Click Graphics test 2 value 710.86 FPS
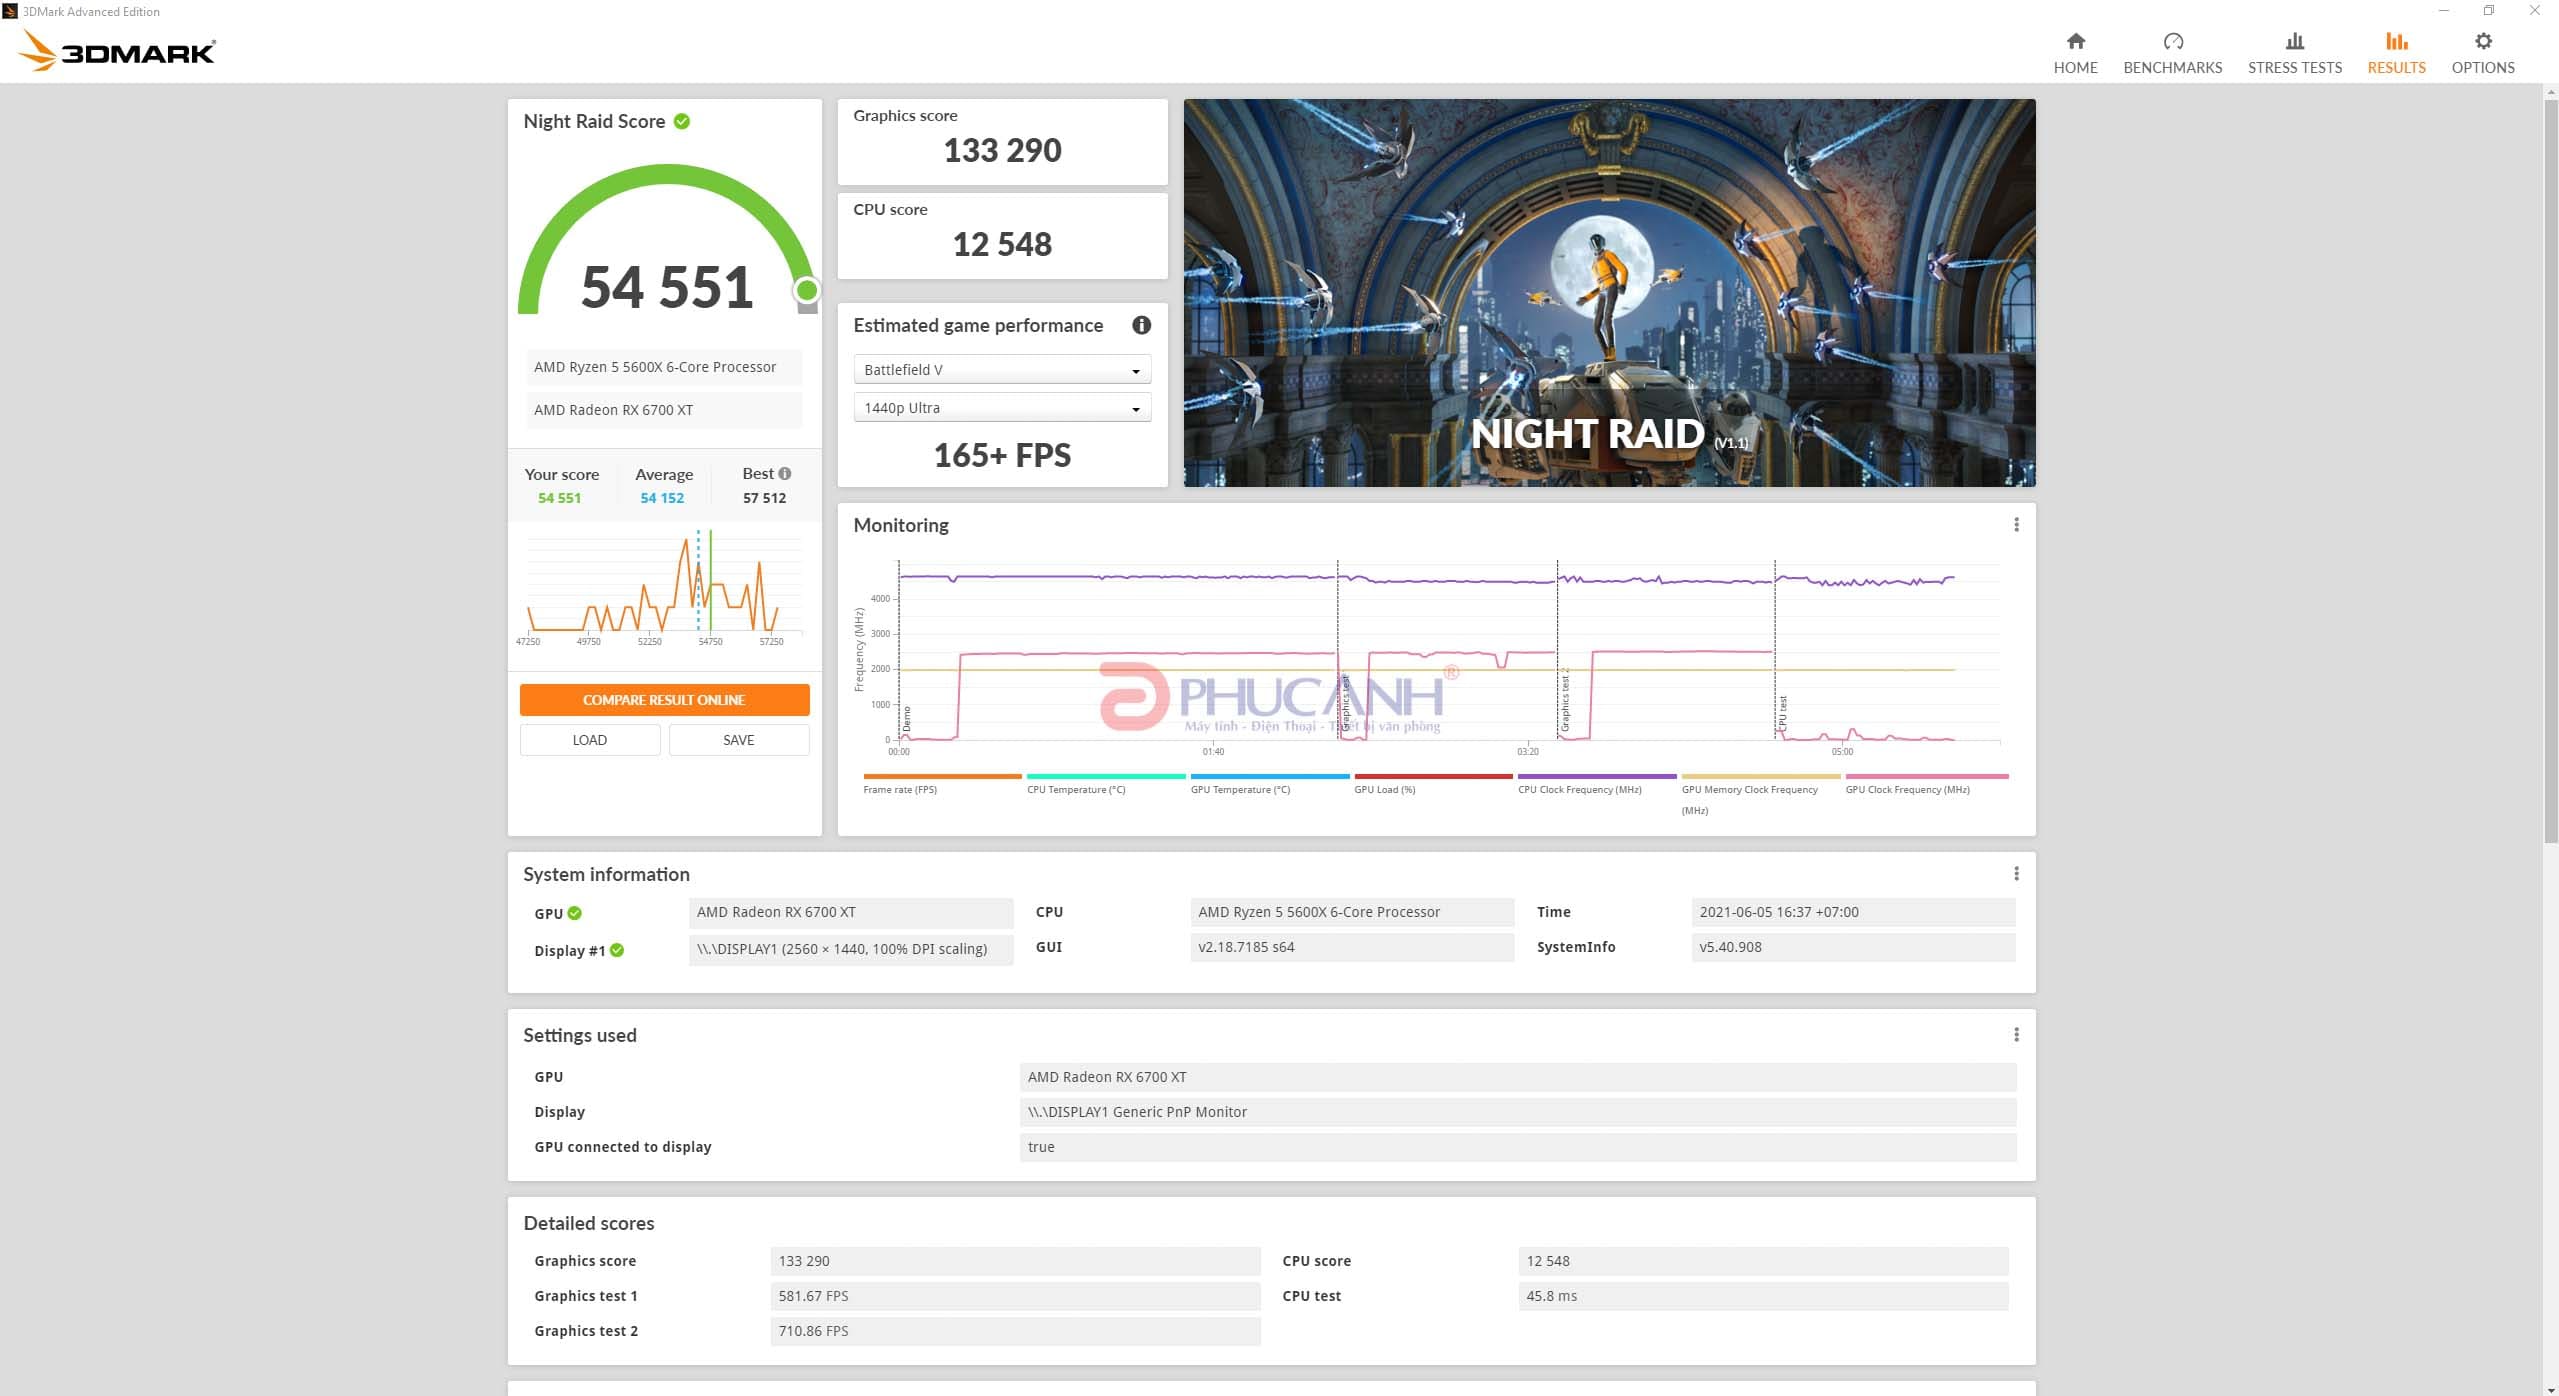This screenshot has width=2559, height=1396. (x=1015, y=1331)
